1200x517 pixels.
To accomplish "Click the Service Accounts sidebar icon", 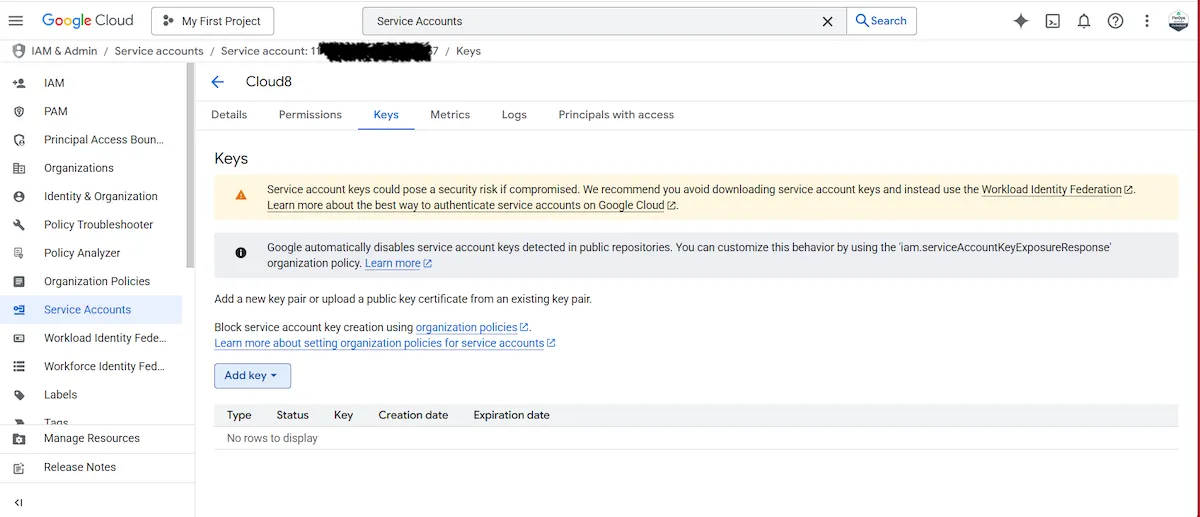I will 19,310.
